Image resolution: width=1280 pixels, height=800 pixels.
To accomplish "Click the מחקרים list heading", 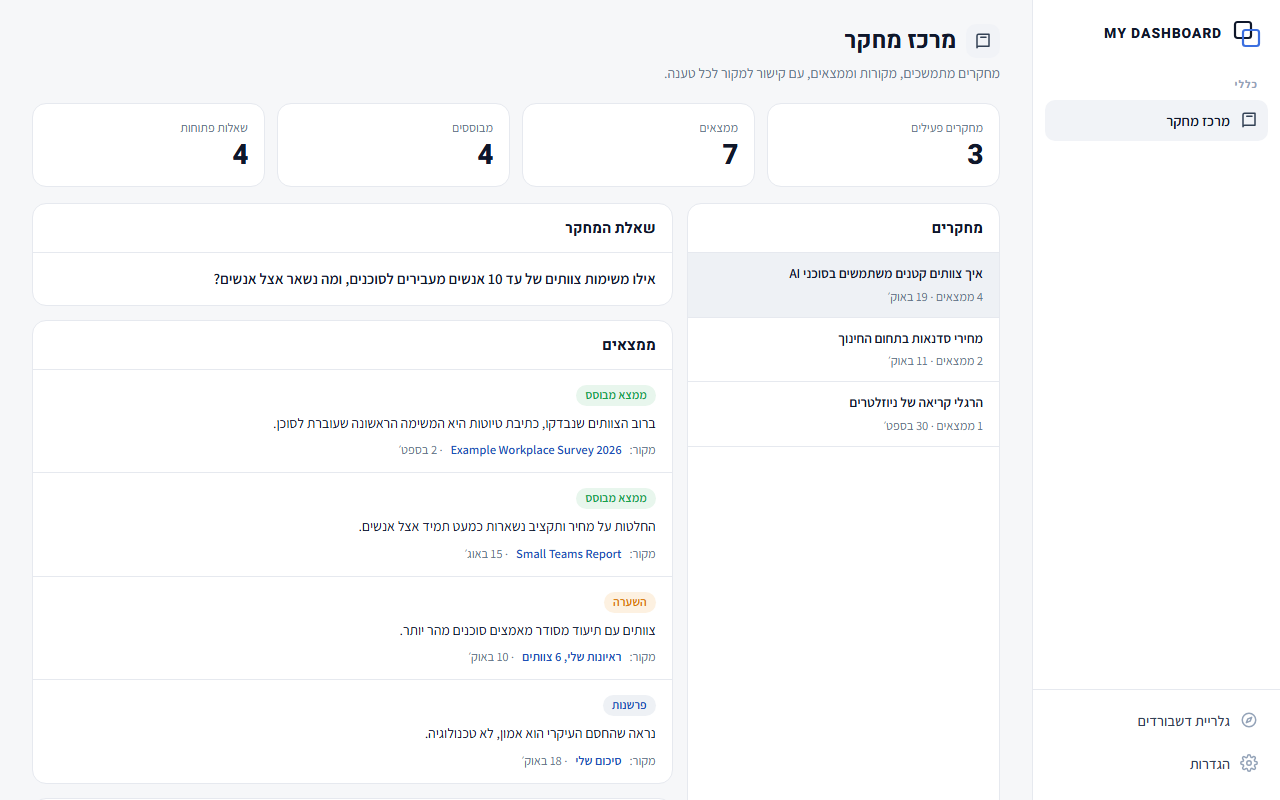I will click(958, 228).
